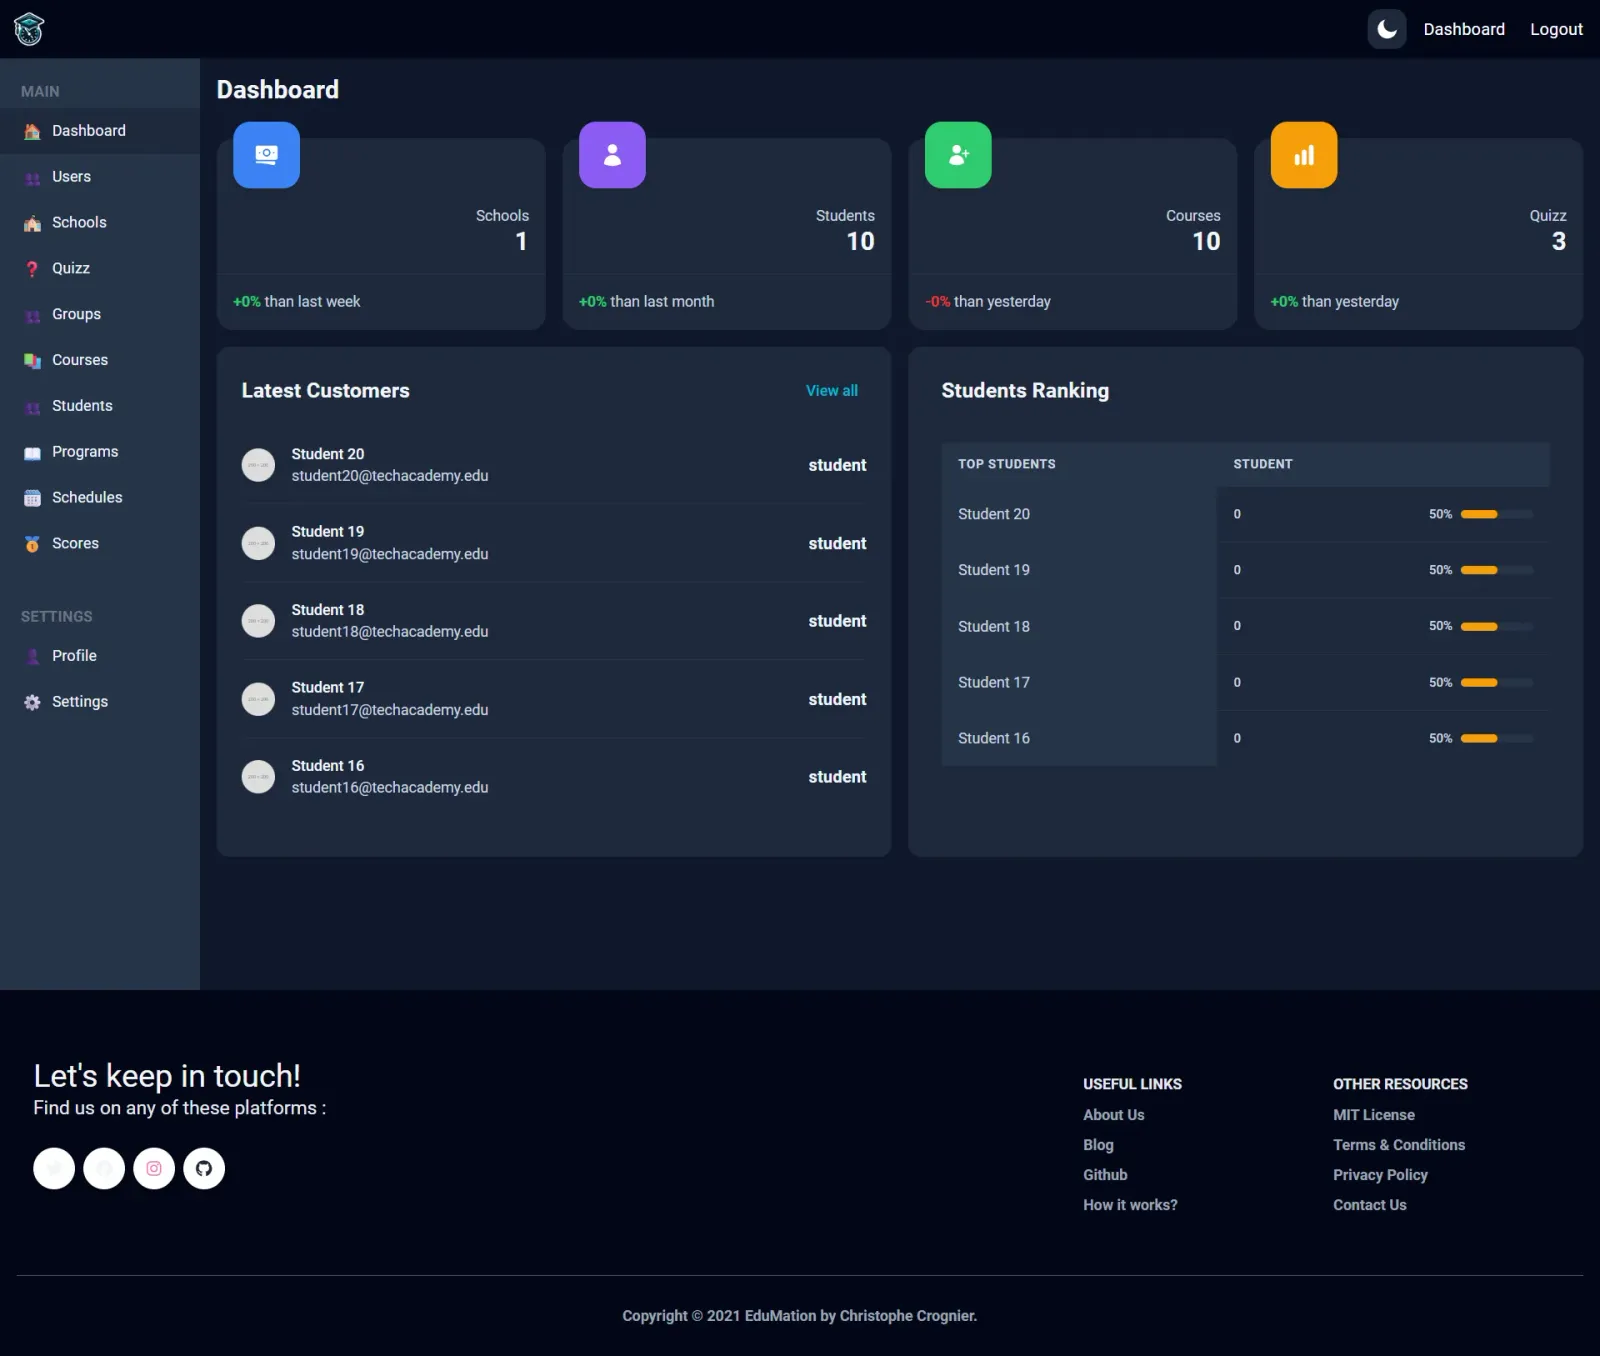The height and width of the screenshot is (1356, 1600).
Task: Open the GitHub social icon
Action: click(x=204, y=1168)
